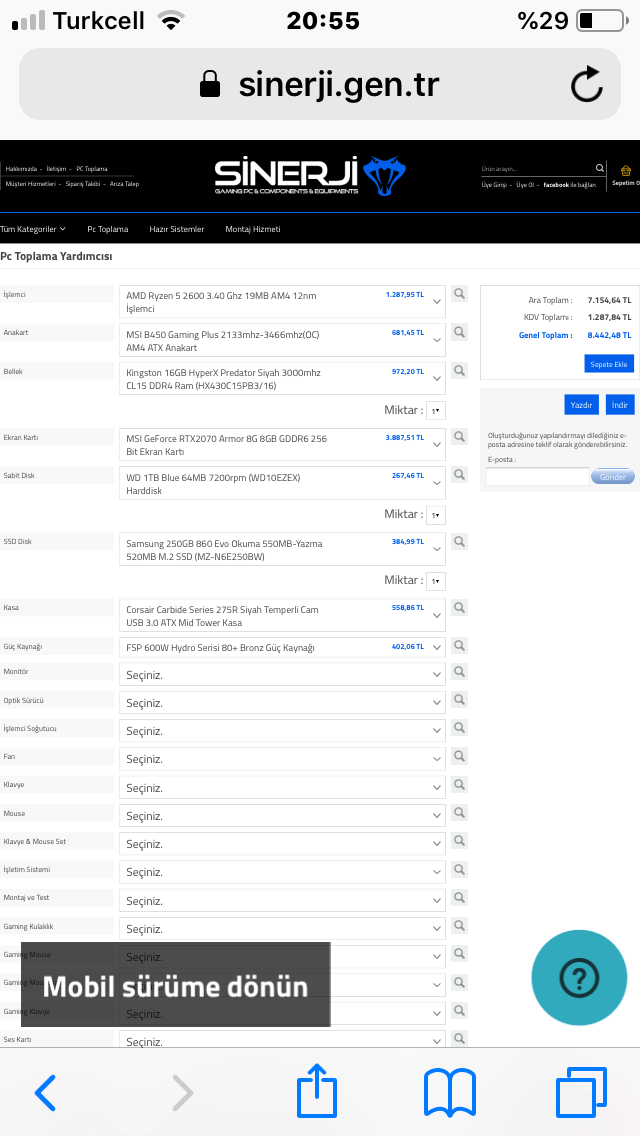Open the Fan Seçiniz dropdown
Viewport: 640px width, 1136px height.
pyautogui.click(x=282, y=759)
